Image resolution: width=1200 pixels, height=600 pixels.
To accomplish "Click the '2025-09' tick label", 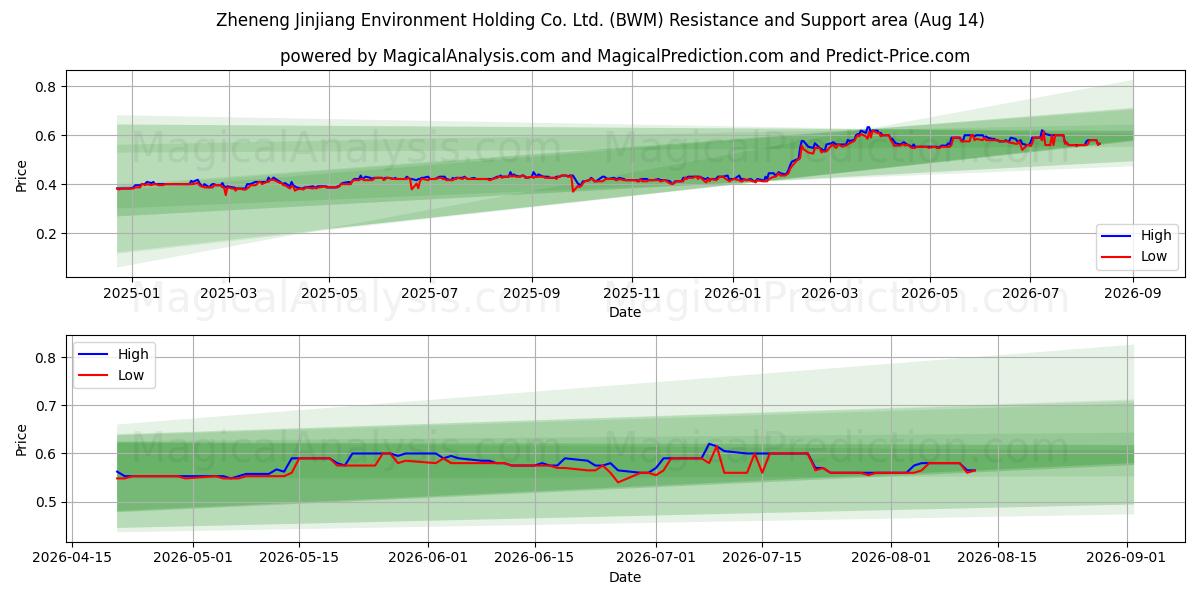I will tap(531, 294).
